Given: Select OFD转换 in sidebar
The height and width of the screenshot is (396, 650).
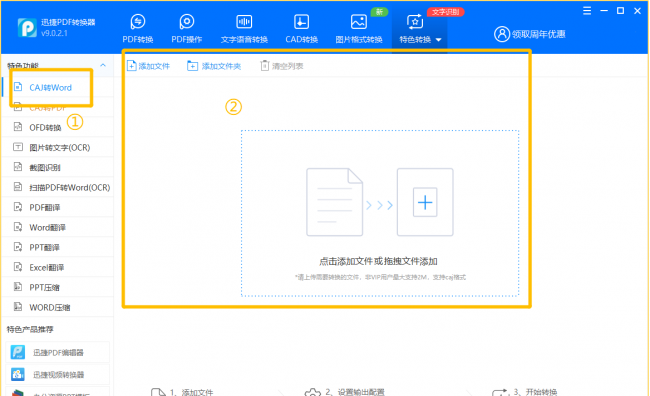Looking at the screenshot, I should tap(58, 127).
